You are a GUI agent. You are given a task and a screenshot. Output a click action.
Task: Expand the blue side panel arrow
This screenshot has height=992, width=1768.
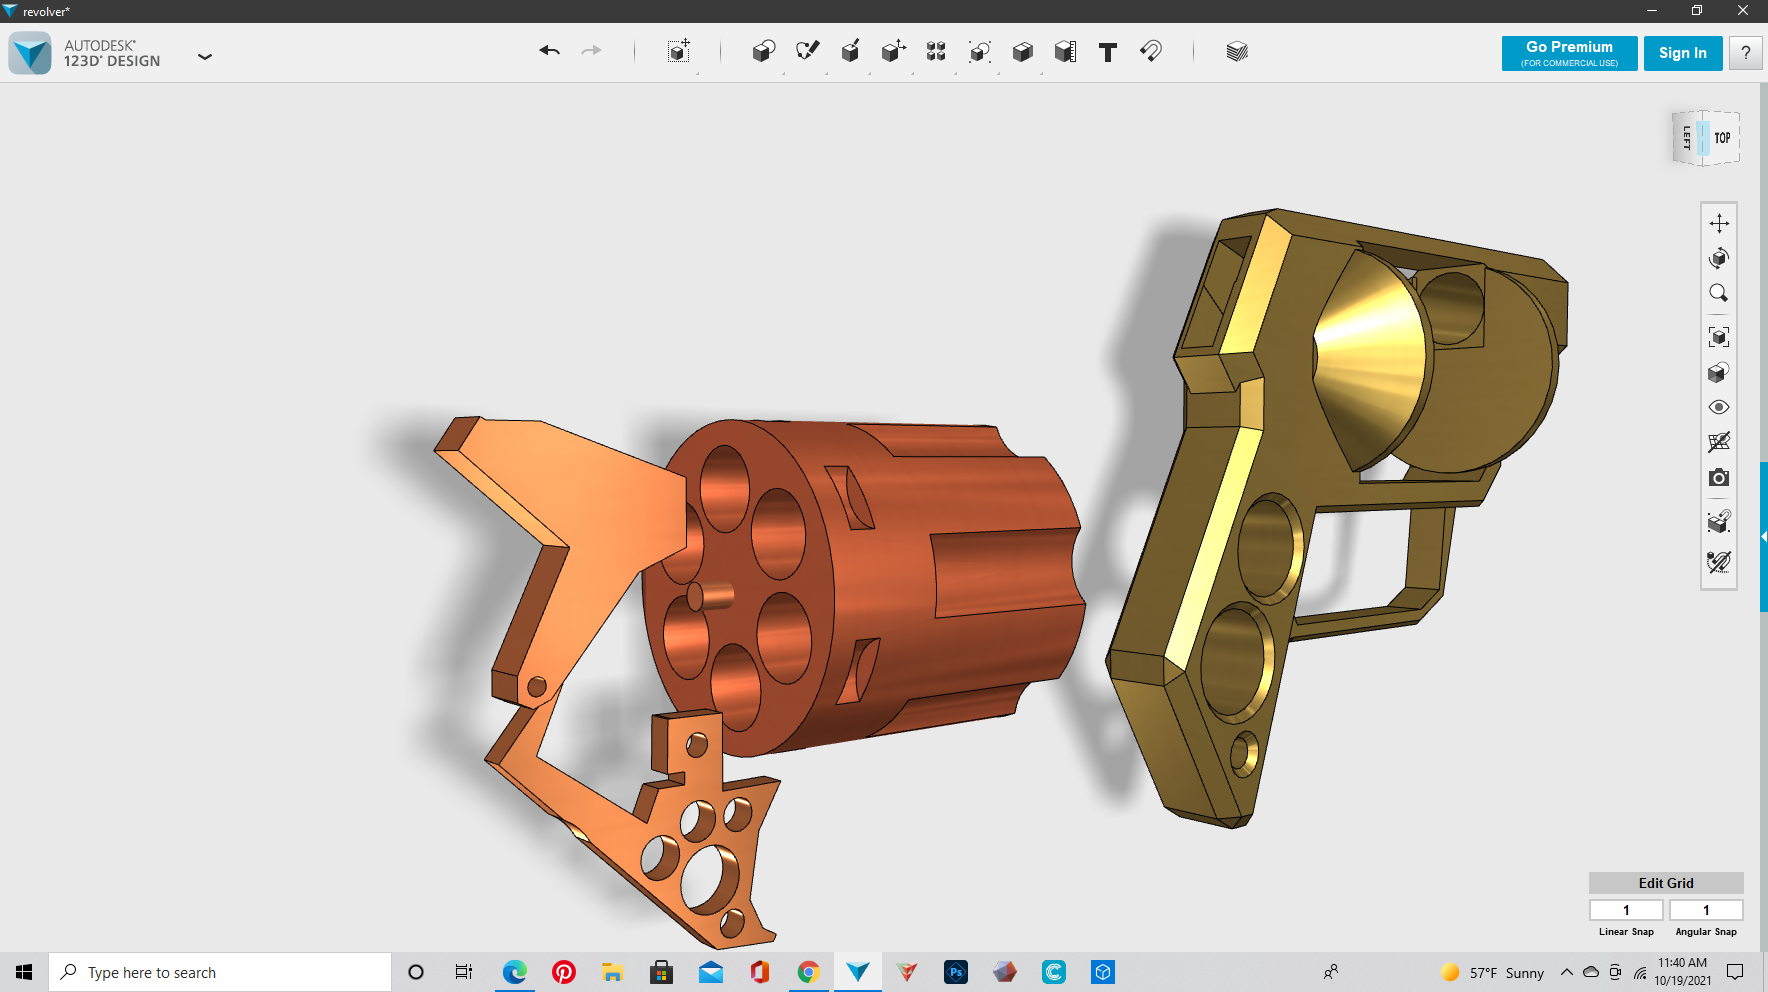point(1763,537)
